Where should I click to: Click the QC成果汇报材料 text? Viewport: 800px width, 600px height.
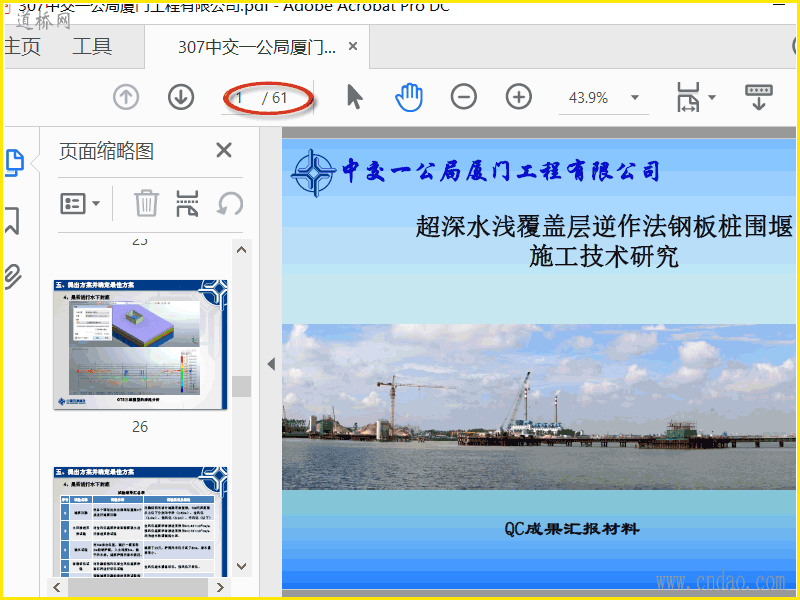coord(572,529)
